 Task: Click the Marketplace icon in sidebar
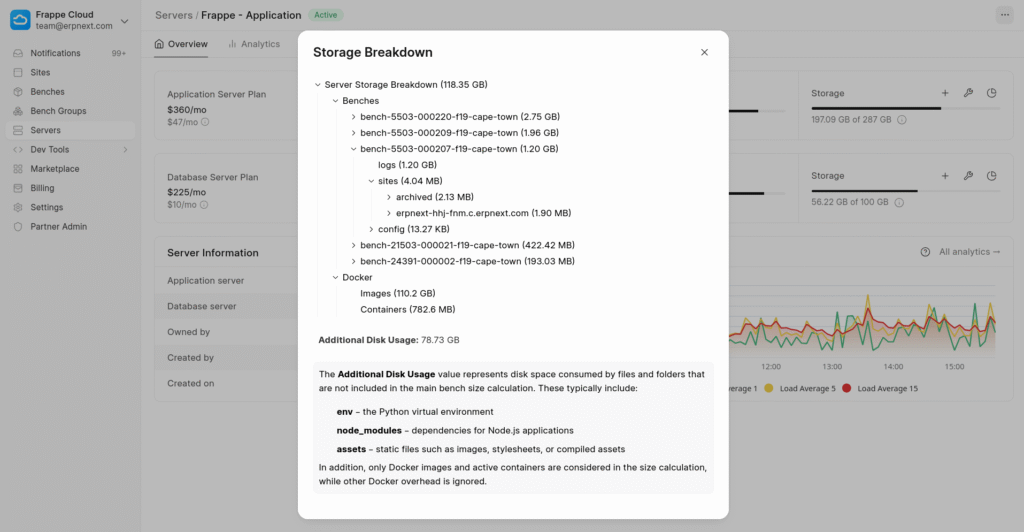pos(18,169)
